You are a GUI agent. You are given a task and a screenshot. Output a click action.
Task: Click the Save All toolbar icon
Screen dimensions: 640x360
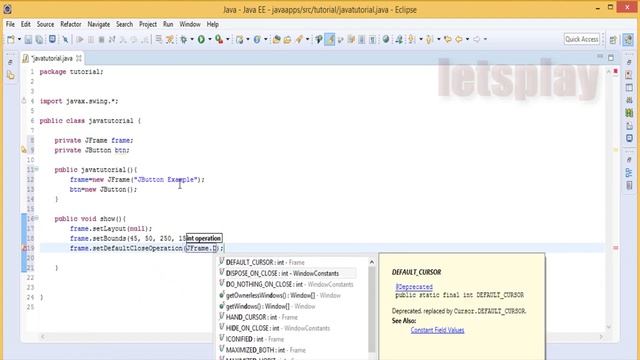(39, 40)
